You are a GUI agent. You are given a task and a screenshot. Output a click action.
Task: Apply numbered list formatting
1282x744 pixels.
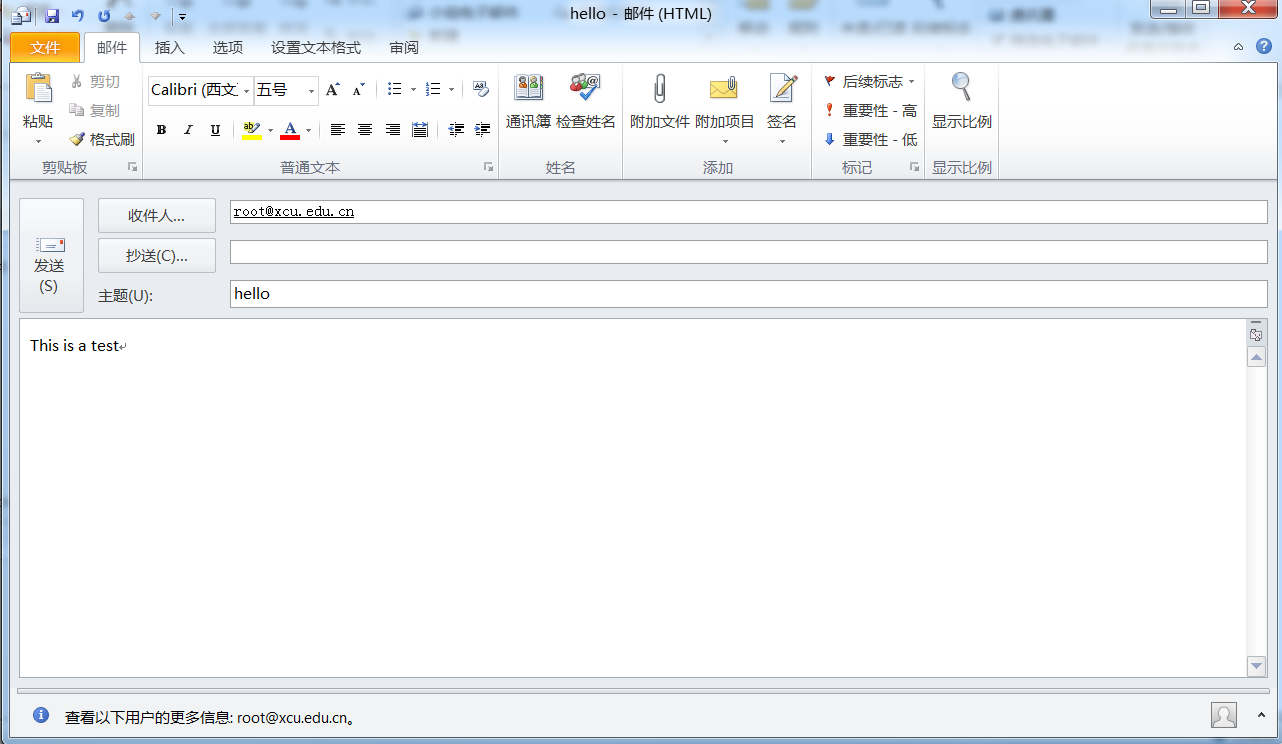click(433, 90)
